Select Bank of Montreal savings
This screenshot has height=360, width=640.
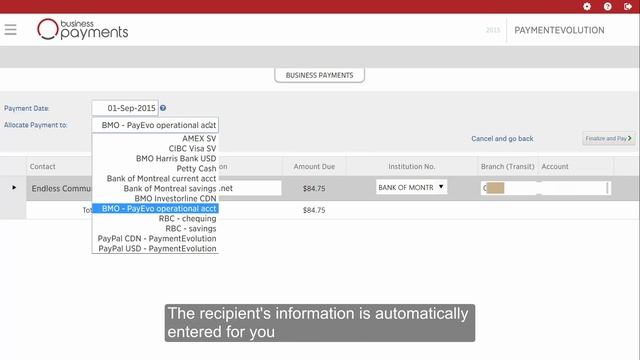156,189
